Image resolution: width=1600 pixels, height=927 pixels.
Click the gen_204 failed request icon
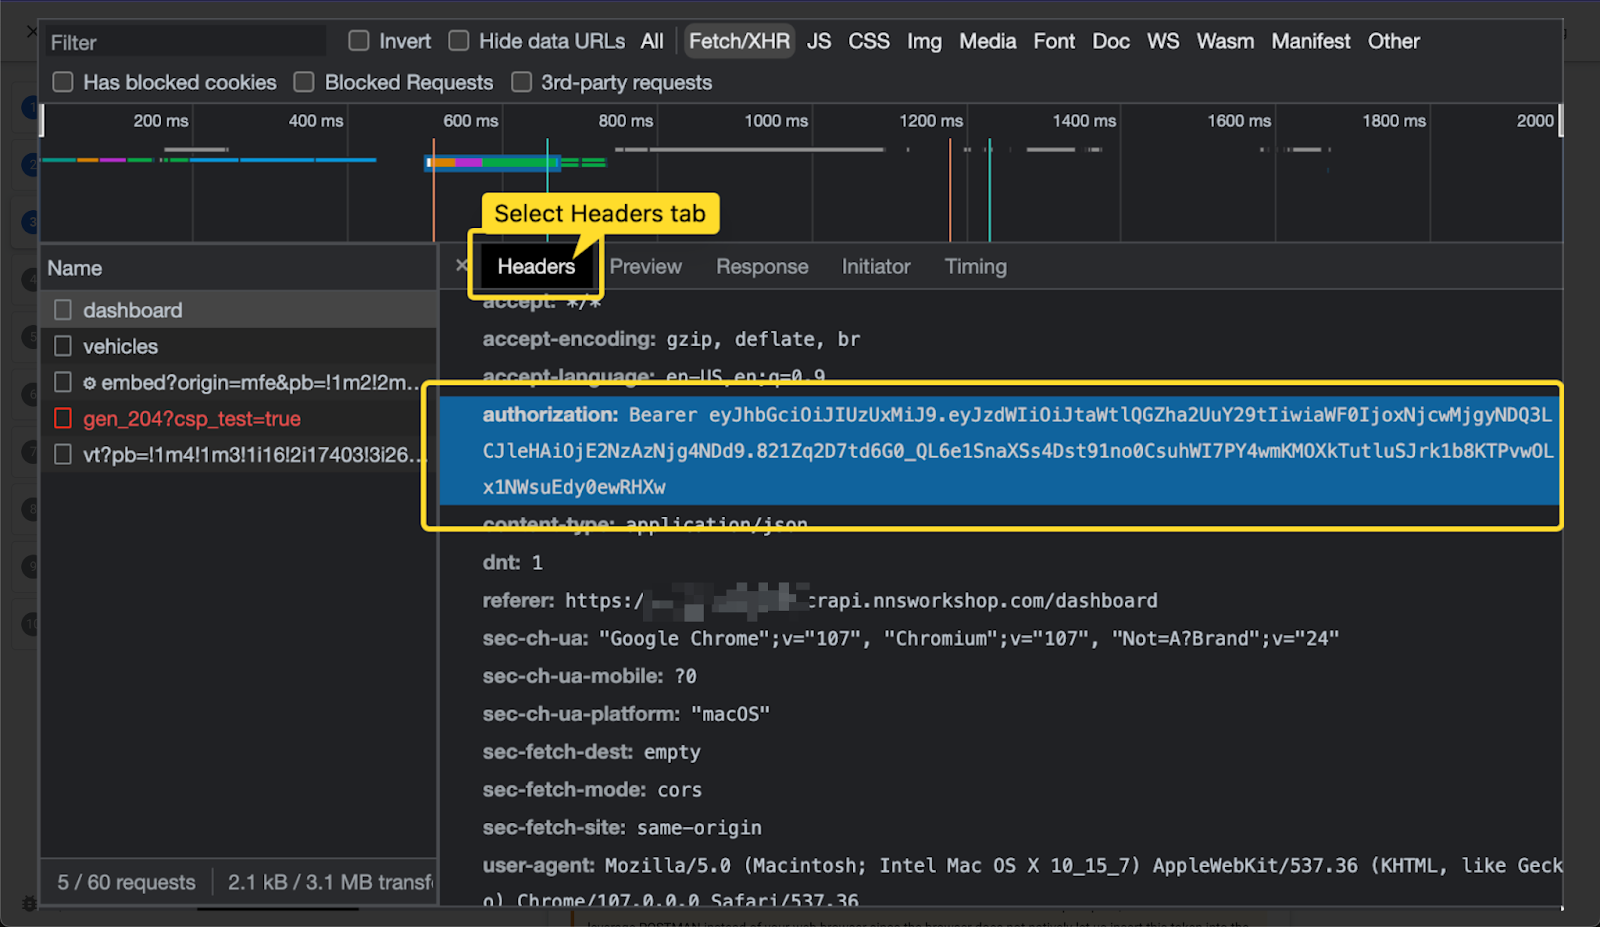tap(63, 418)
